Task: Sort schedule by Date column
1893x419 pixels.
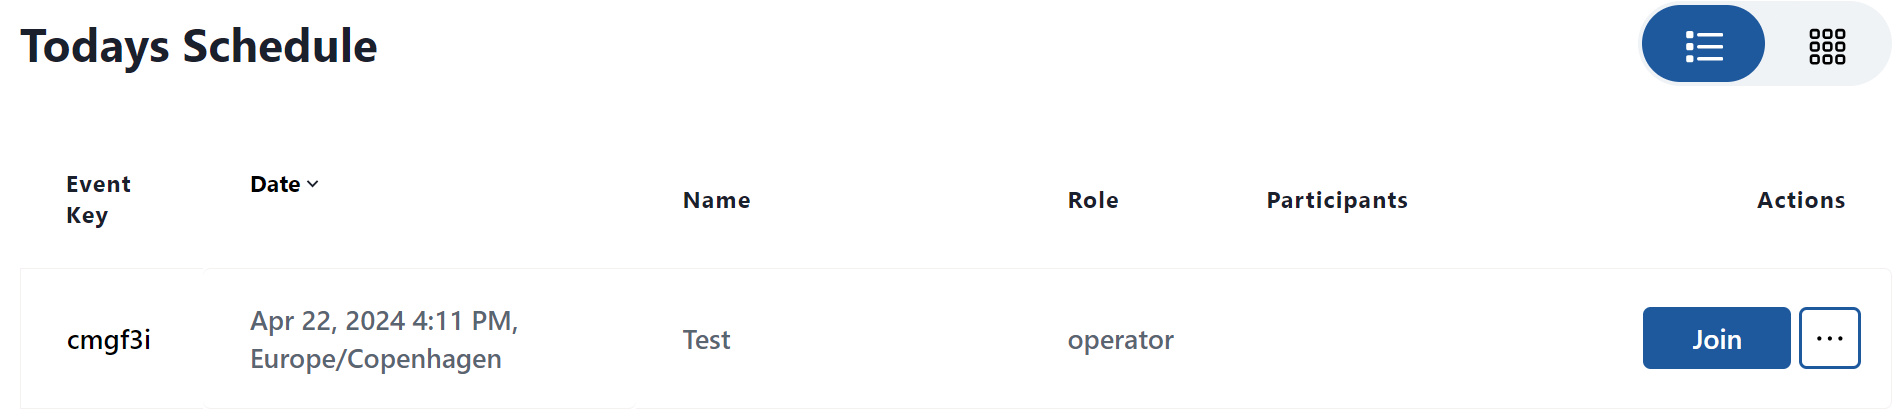Action: tap(284, 184)
